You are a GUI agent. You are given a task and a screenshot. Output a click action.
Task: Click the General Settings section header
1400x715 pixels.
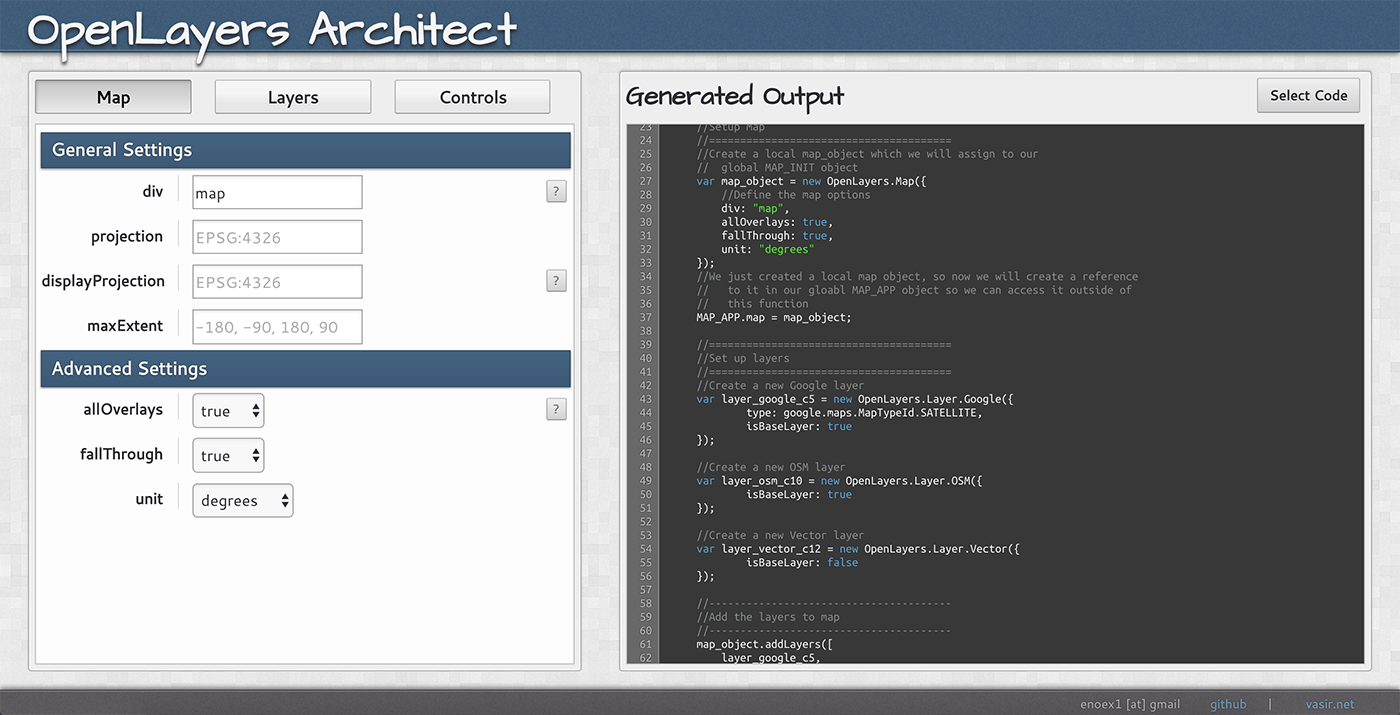click(305, 150)
